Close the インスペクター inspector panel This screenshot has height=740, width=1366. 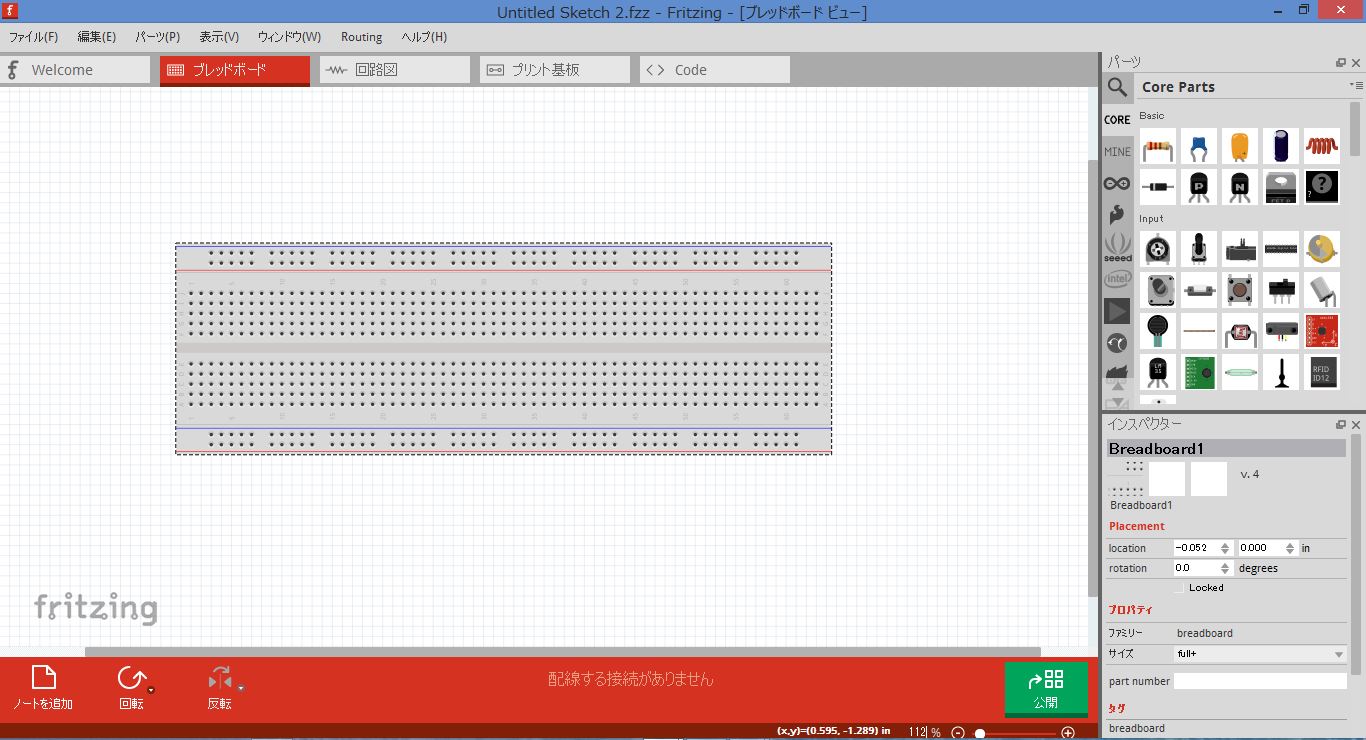(1356, 424)
